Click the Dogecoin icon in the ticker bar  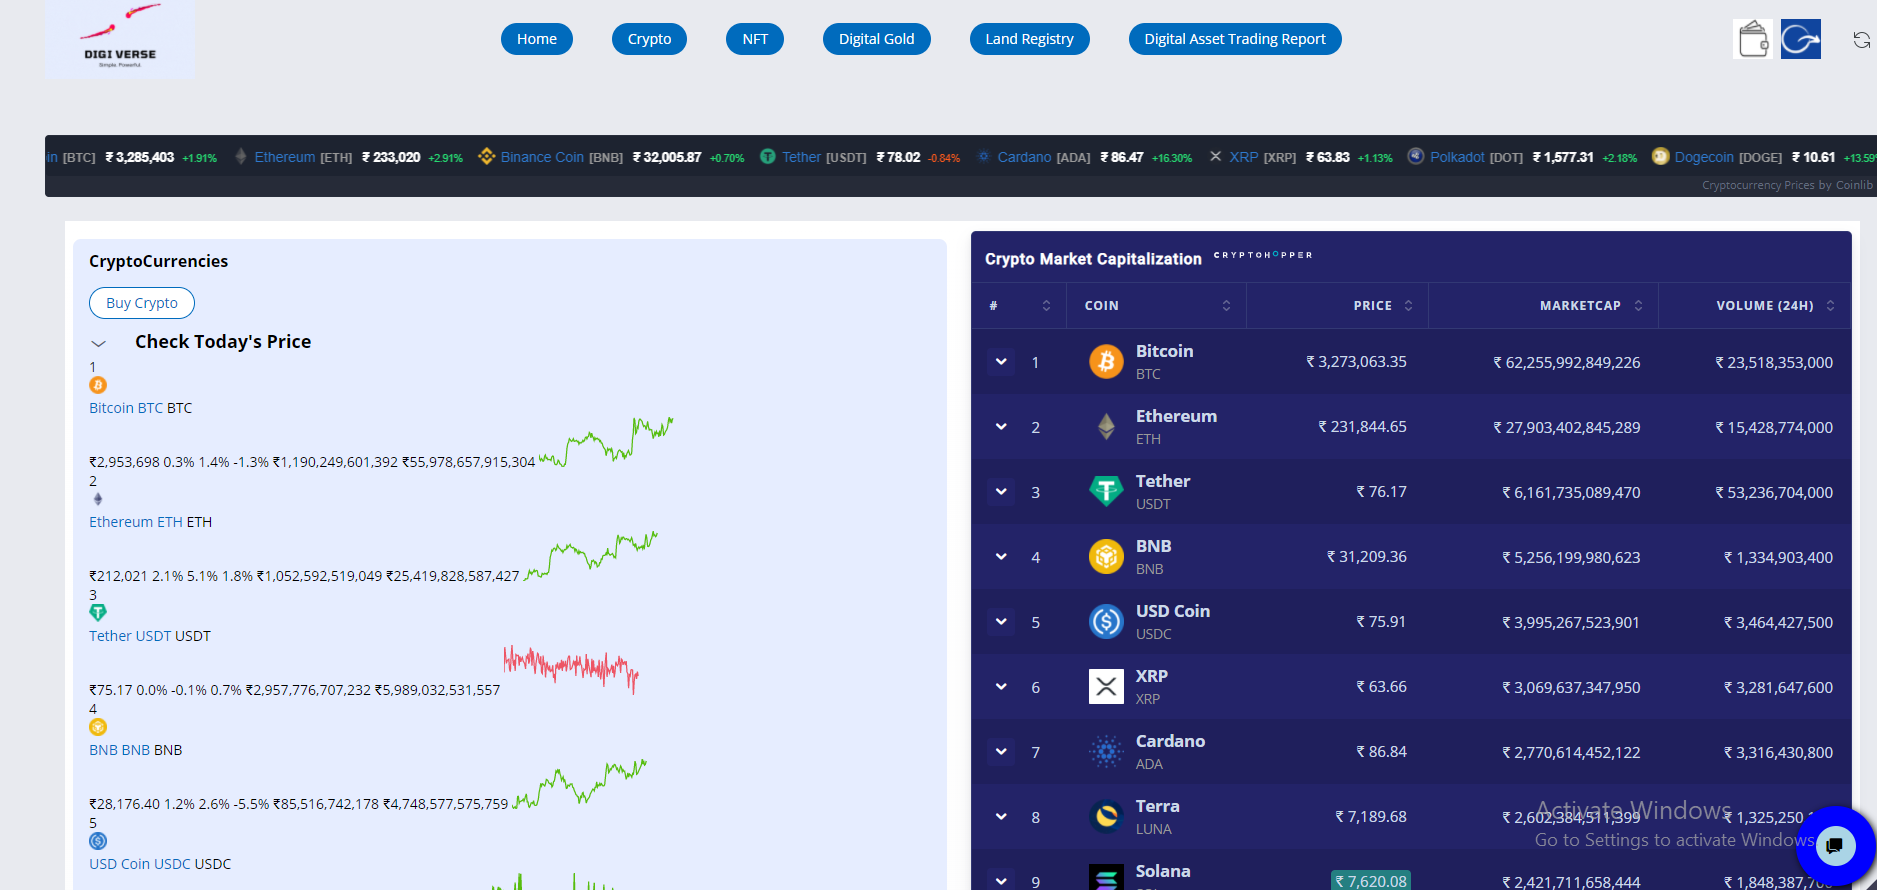point(1661,156)
